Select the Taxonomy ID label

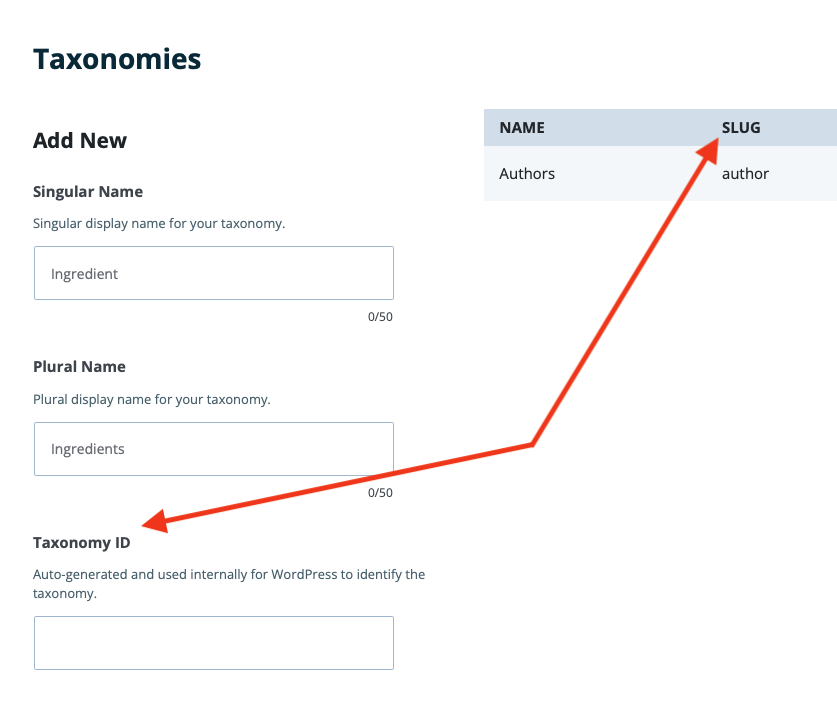tap(82, 542)
